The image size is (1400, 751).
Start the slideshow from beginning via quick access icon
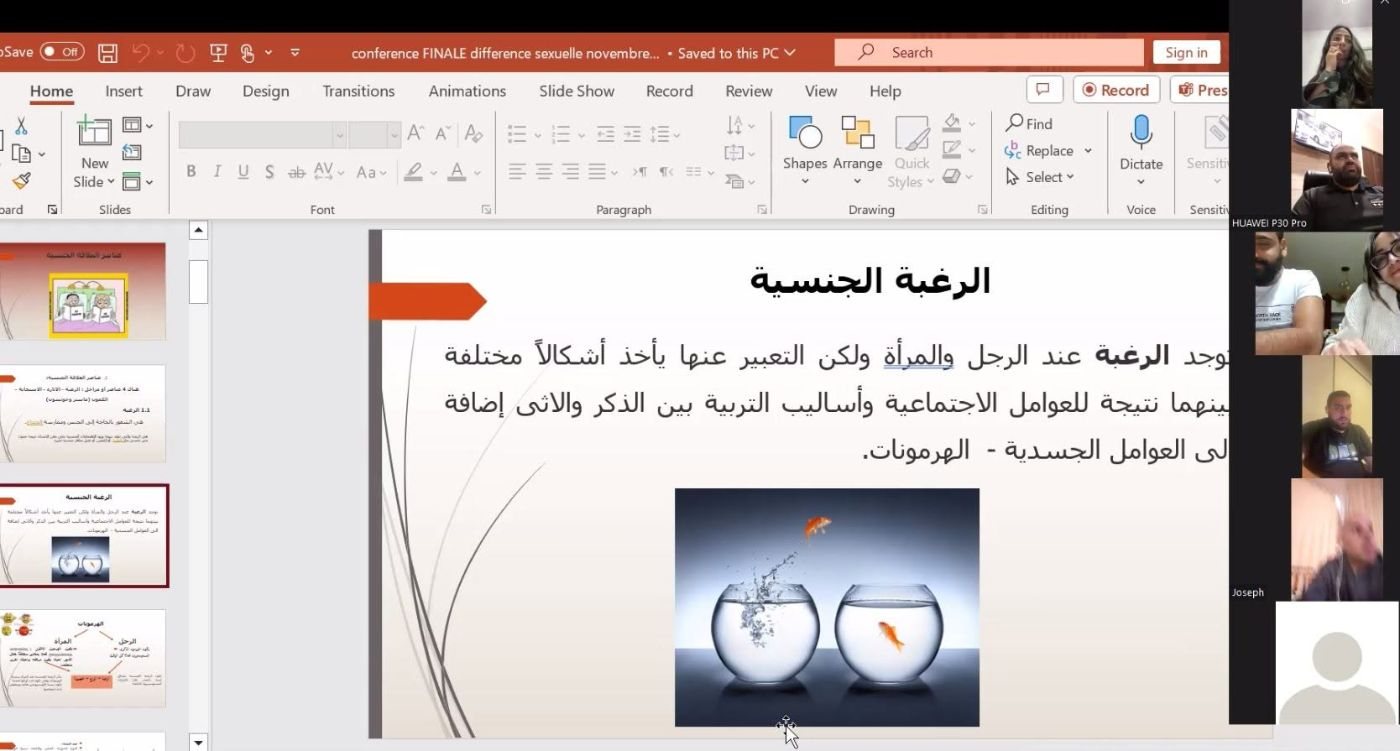point(218,53)
